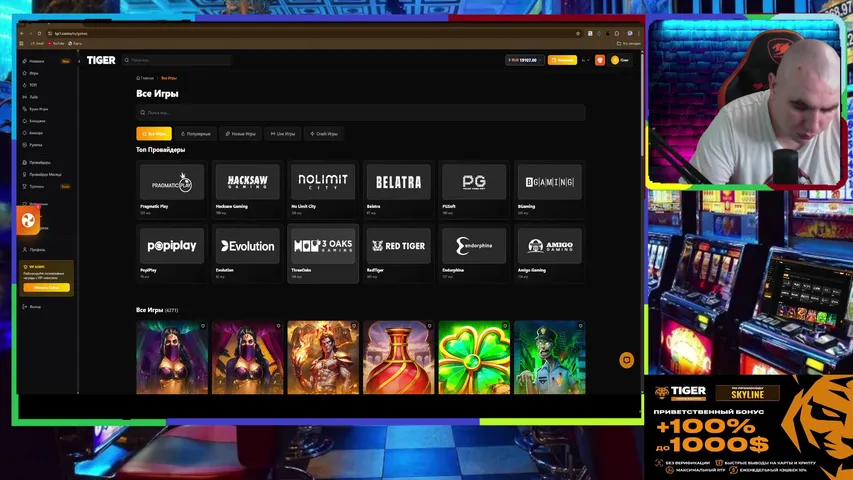Select the Новые Игры filter tab
This screenshot has width=853, height=480.
tap(240, 133)
